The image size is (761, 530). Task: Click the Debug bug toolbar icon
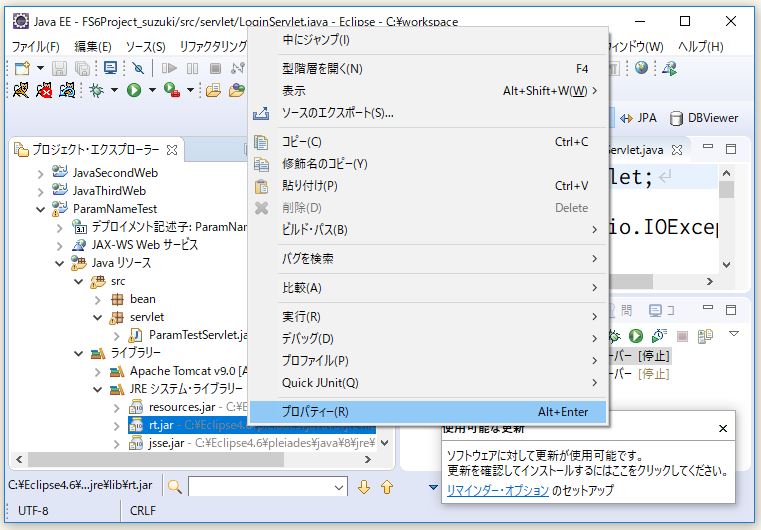point(97,90)
